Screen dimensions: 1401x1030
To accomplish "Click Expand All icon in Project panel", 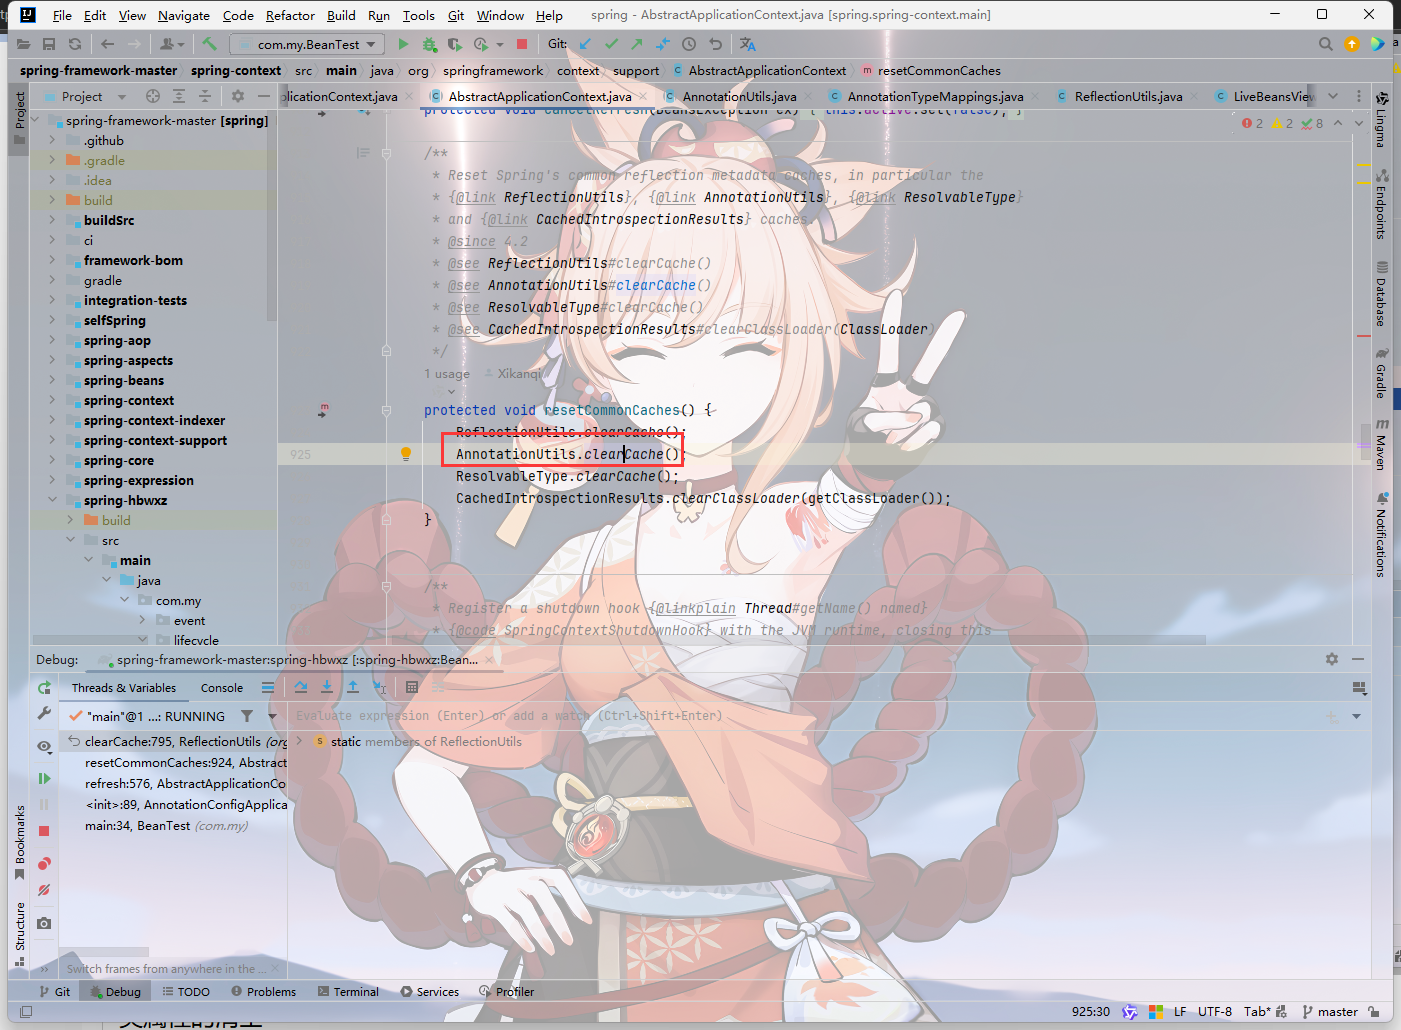I will click(179, 96).
